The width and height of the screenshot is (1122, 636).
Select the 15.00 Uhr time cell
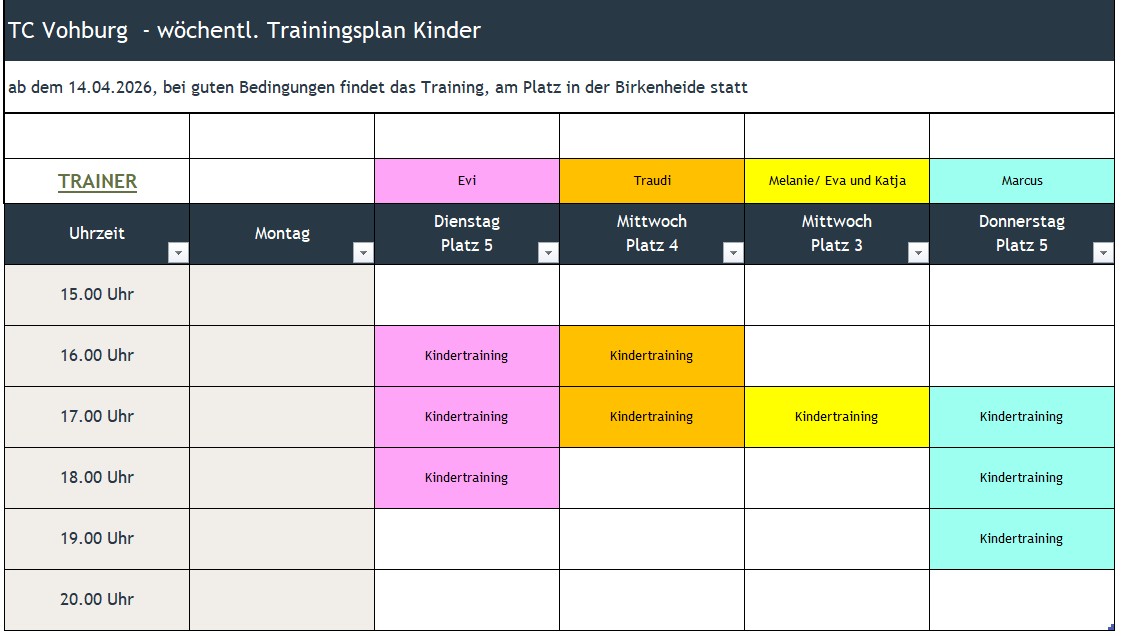click(97, 295)
